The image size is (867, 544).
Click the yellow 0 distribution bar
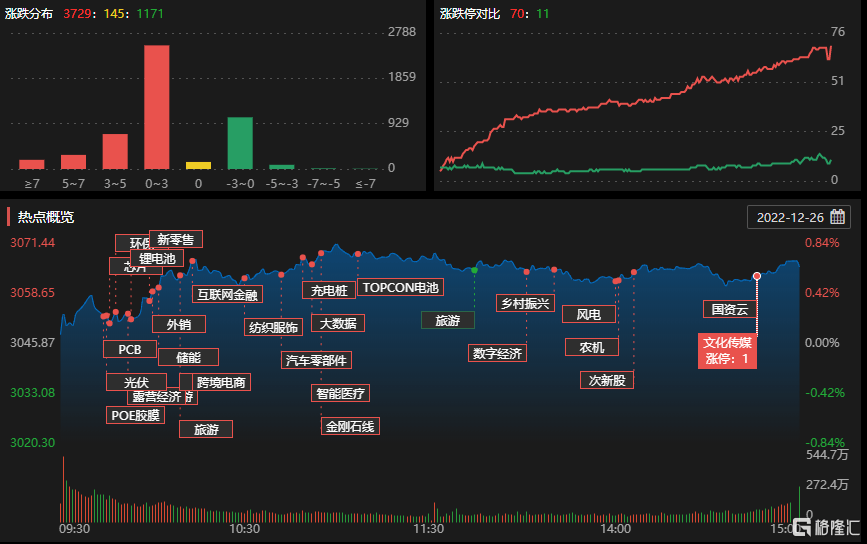coord(199,166)
